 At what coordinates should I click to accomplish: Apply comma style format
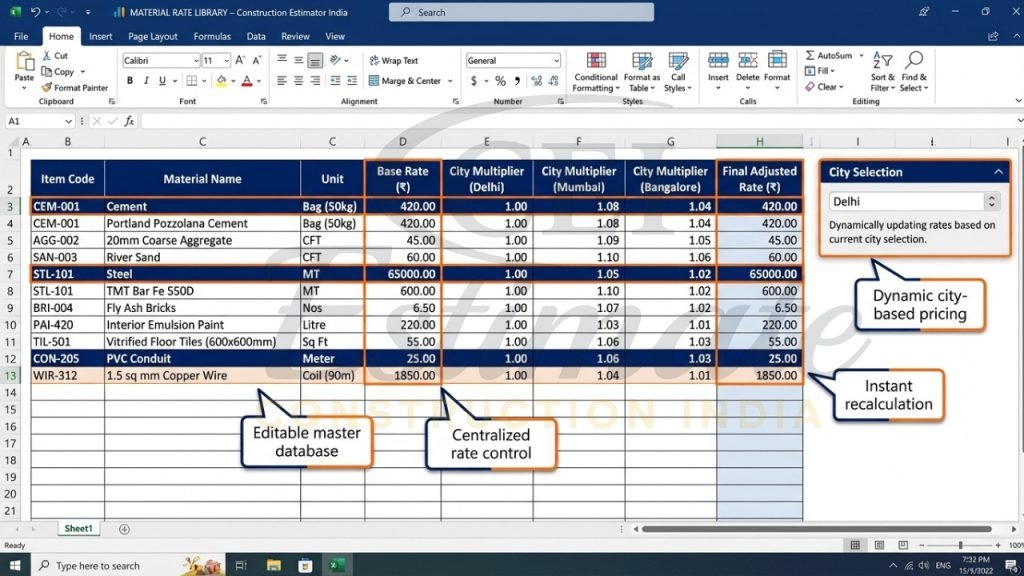click(x=517, y=80)
